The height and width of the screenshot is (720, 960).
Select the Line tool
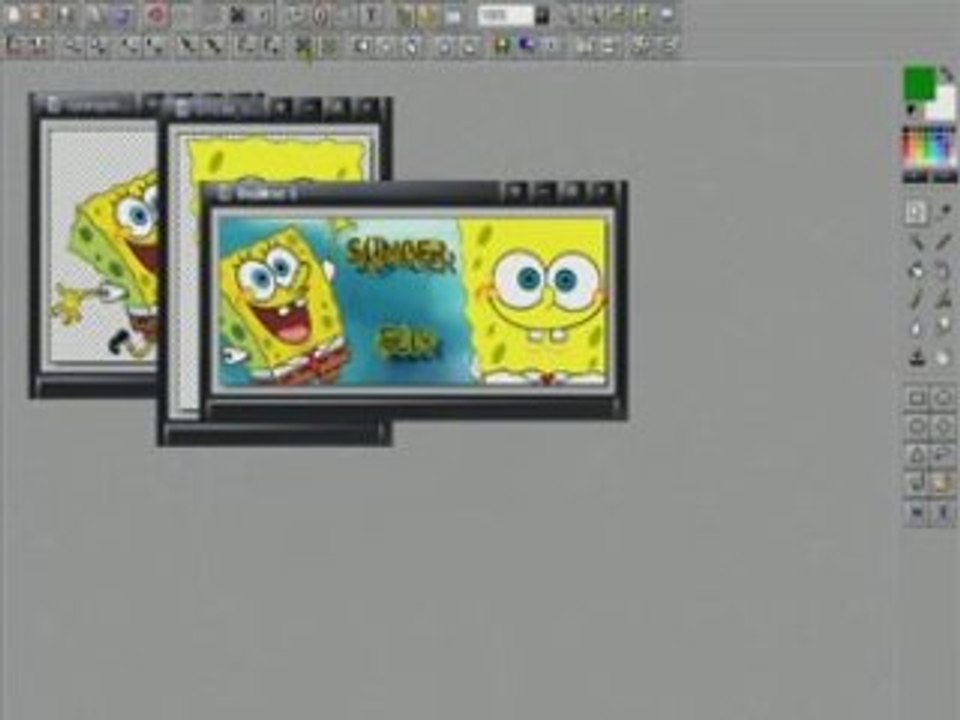(x=943, y=242)
